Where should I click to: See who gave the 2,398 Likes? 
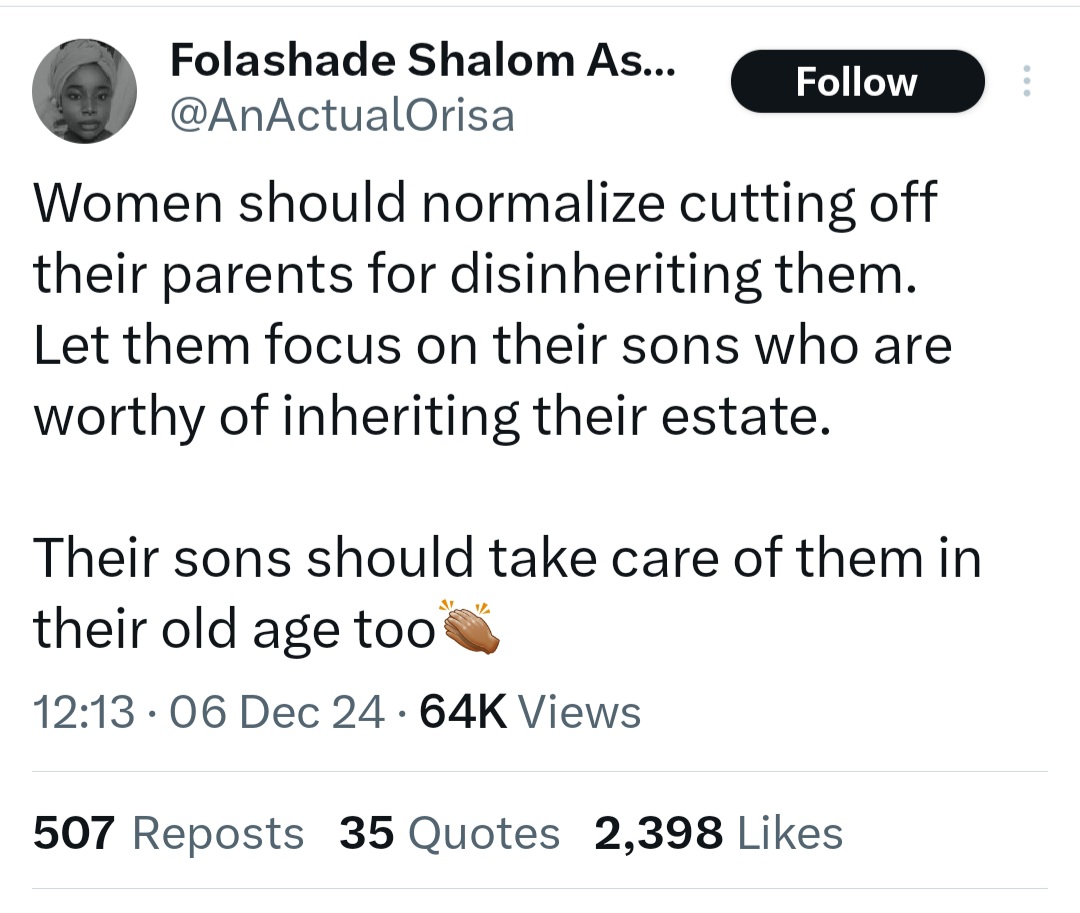(x=718, y=833)
